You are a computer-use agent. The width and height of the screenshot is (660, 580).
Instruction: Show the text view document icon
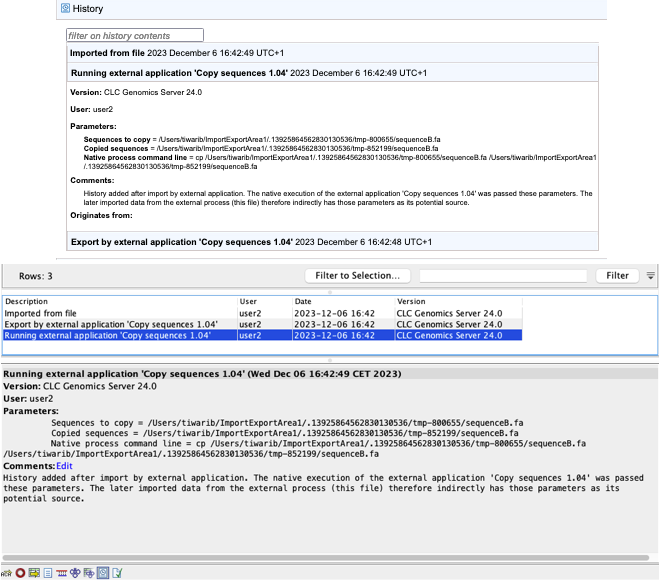click(x=47, y=573)
